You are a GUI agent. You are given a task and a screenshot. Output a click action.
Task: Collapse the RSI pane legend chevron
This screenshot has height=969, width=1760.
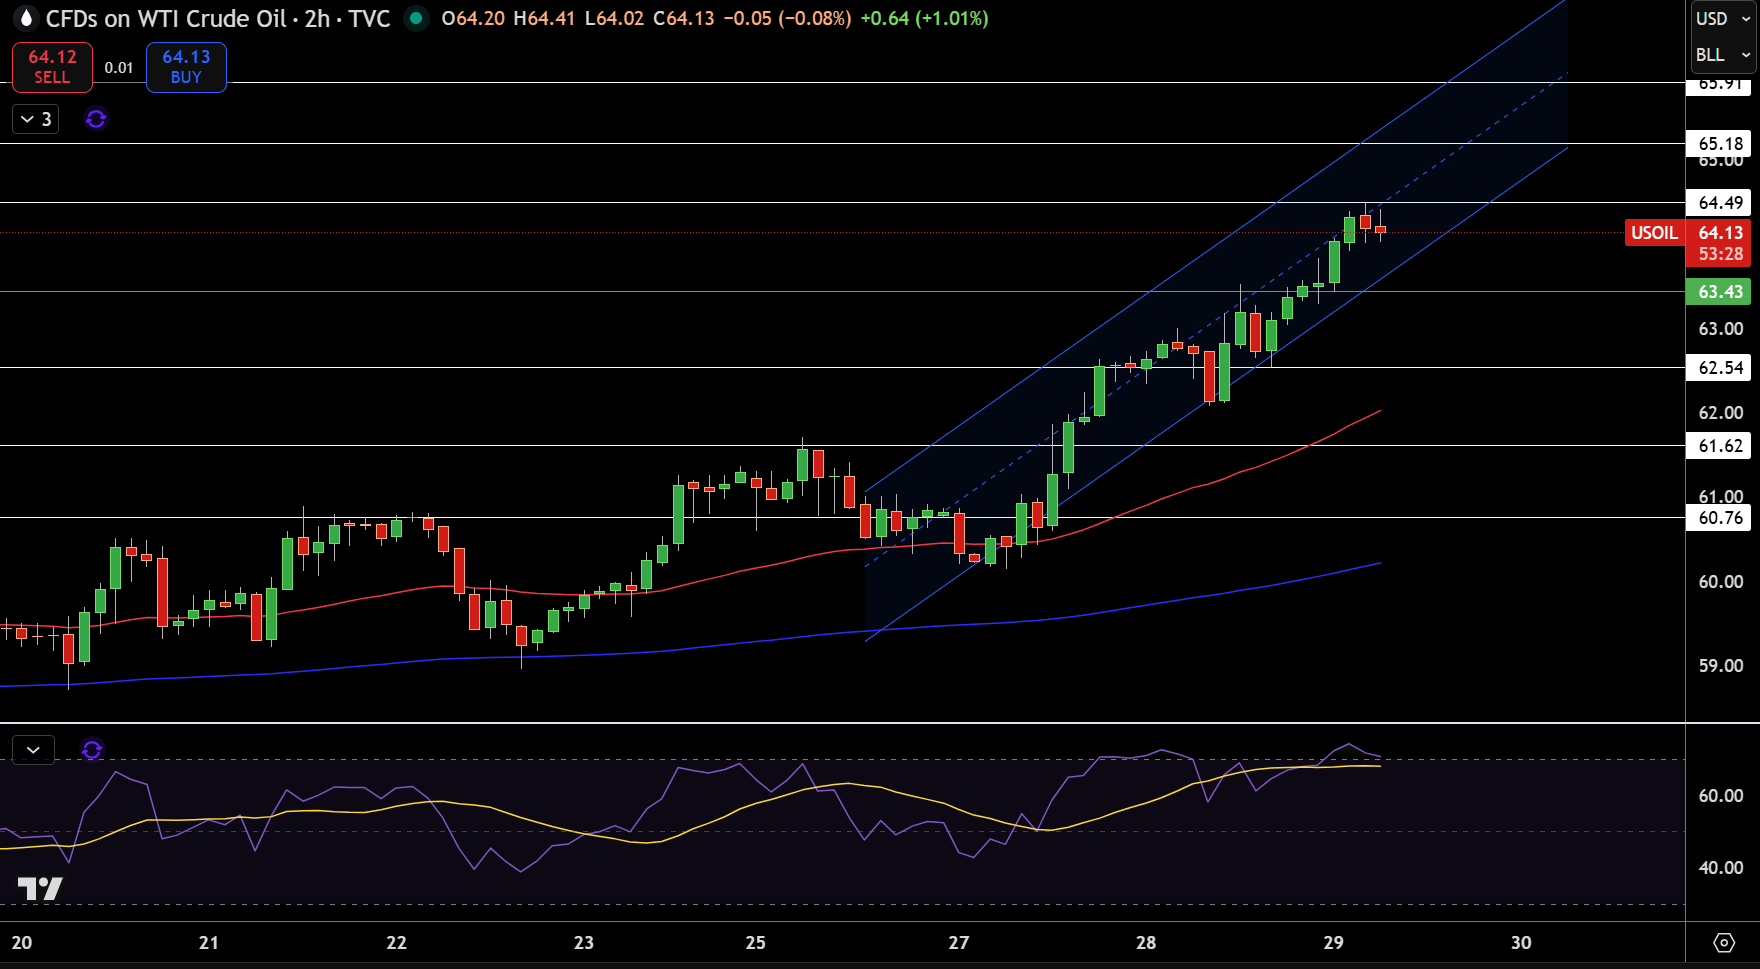pos(33,749)
